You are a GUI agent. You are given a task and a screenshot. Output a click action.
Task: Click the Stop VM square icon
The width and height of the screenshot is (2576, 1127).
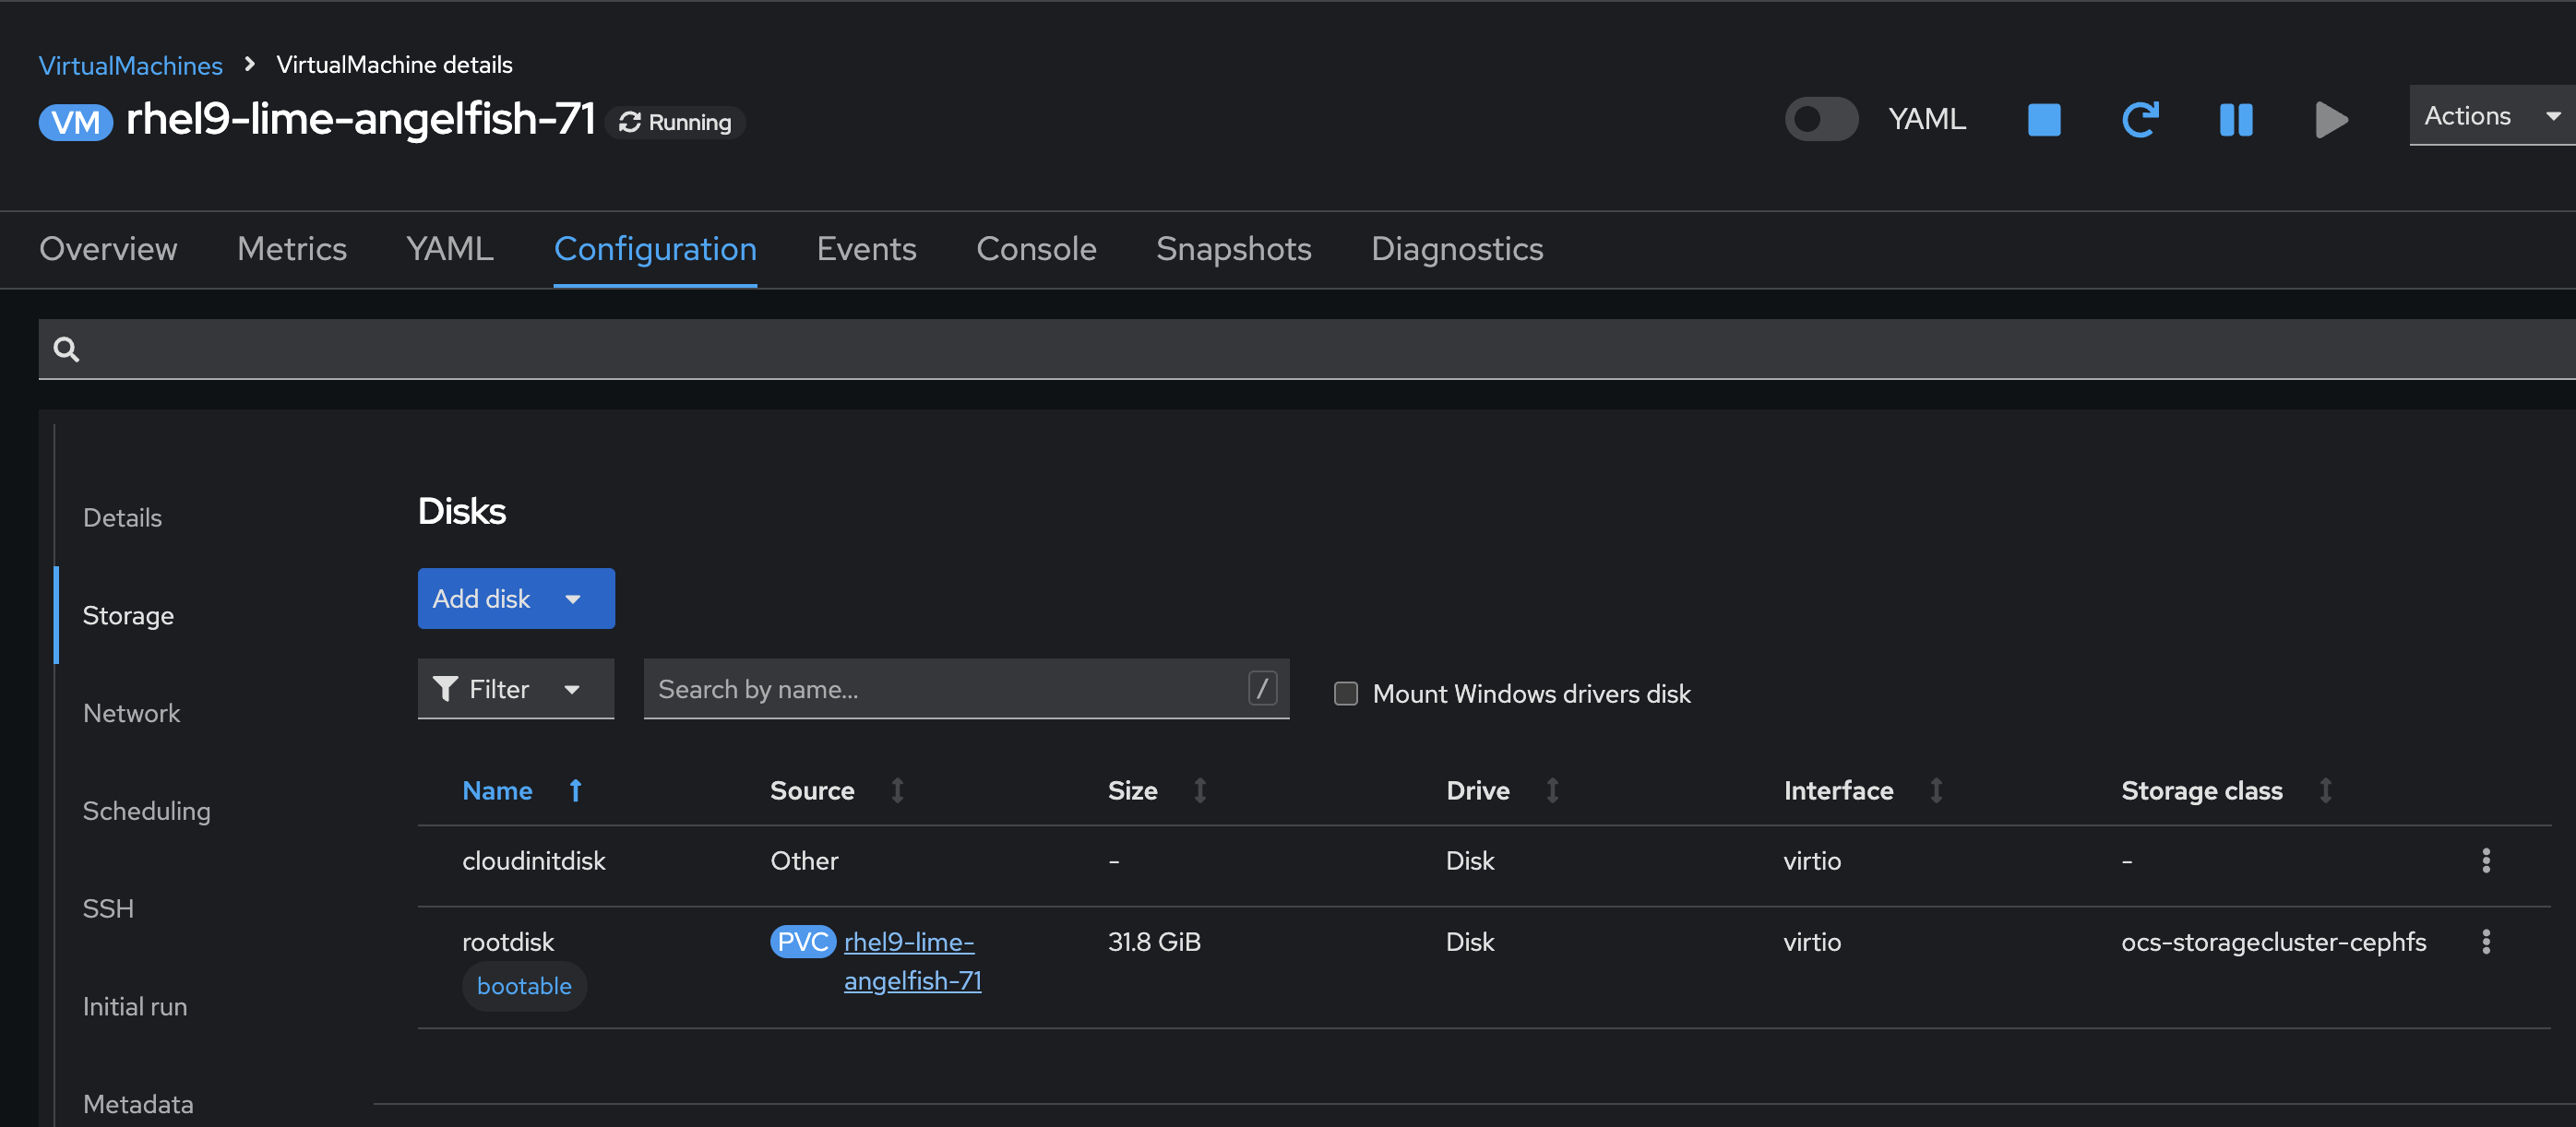[x=2043, y=120]
